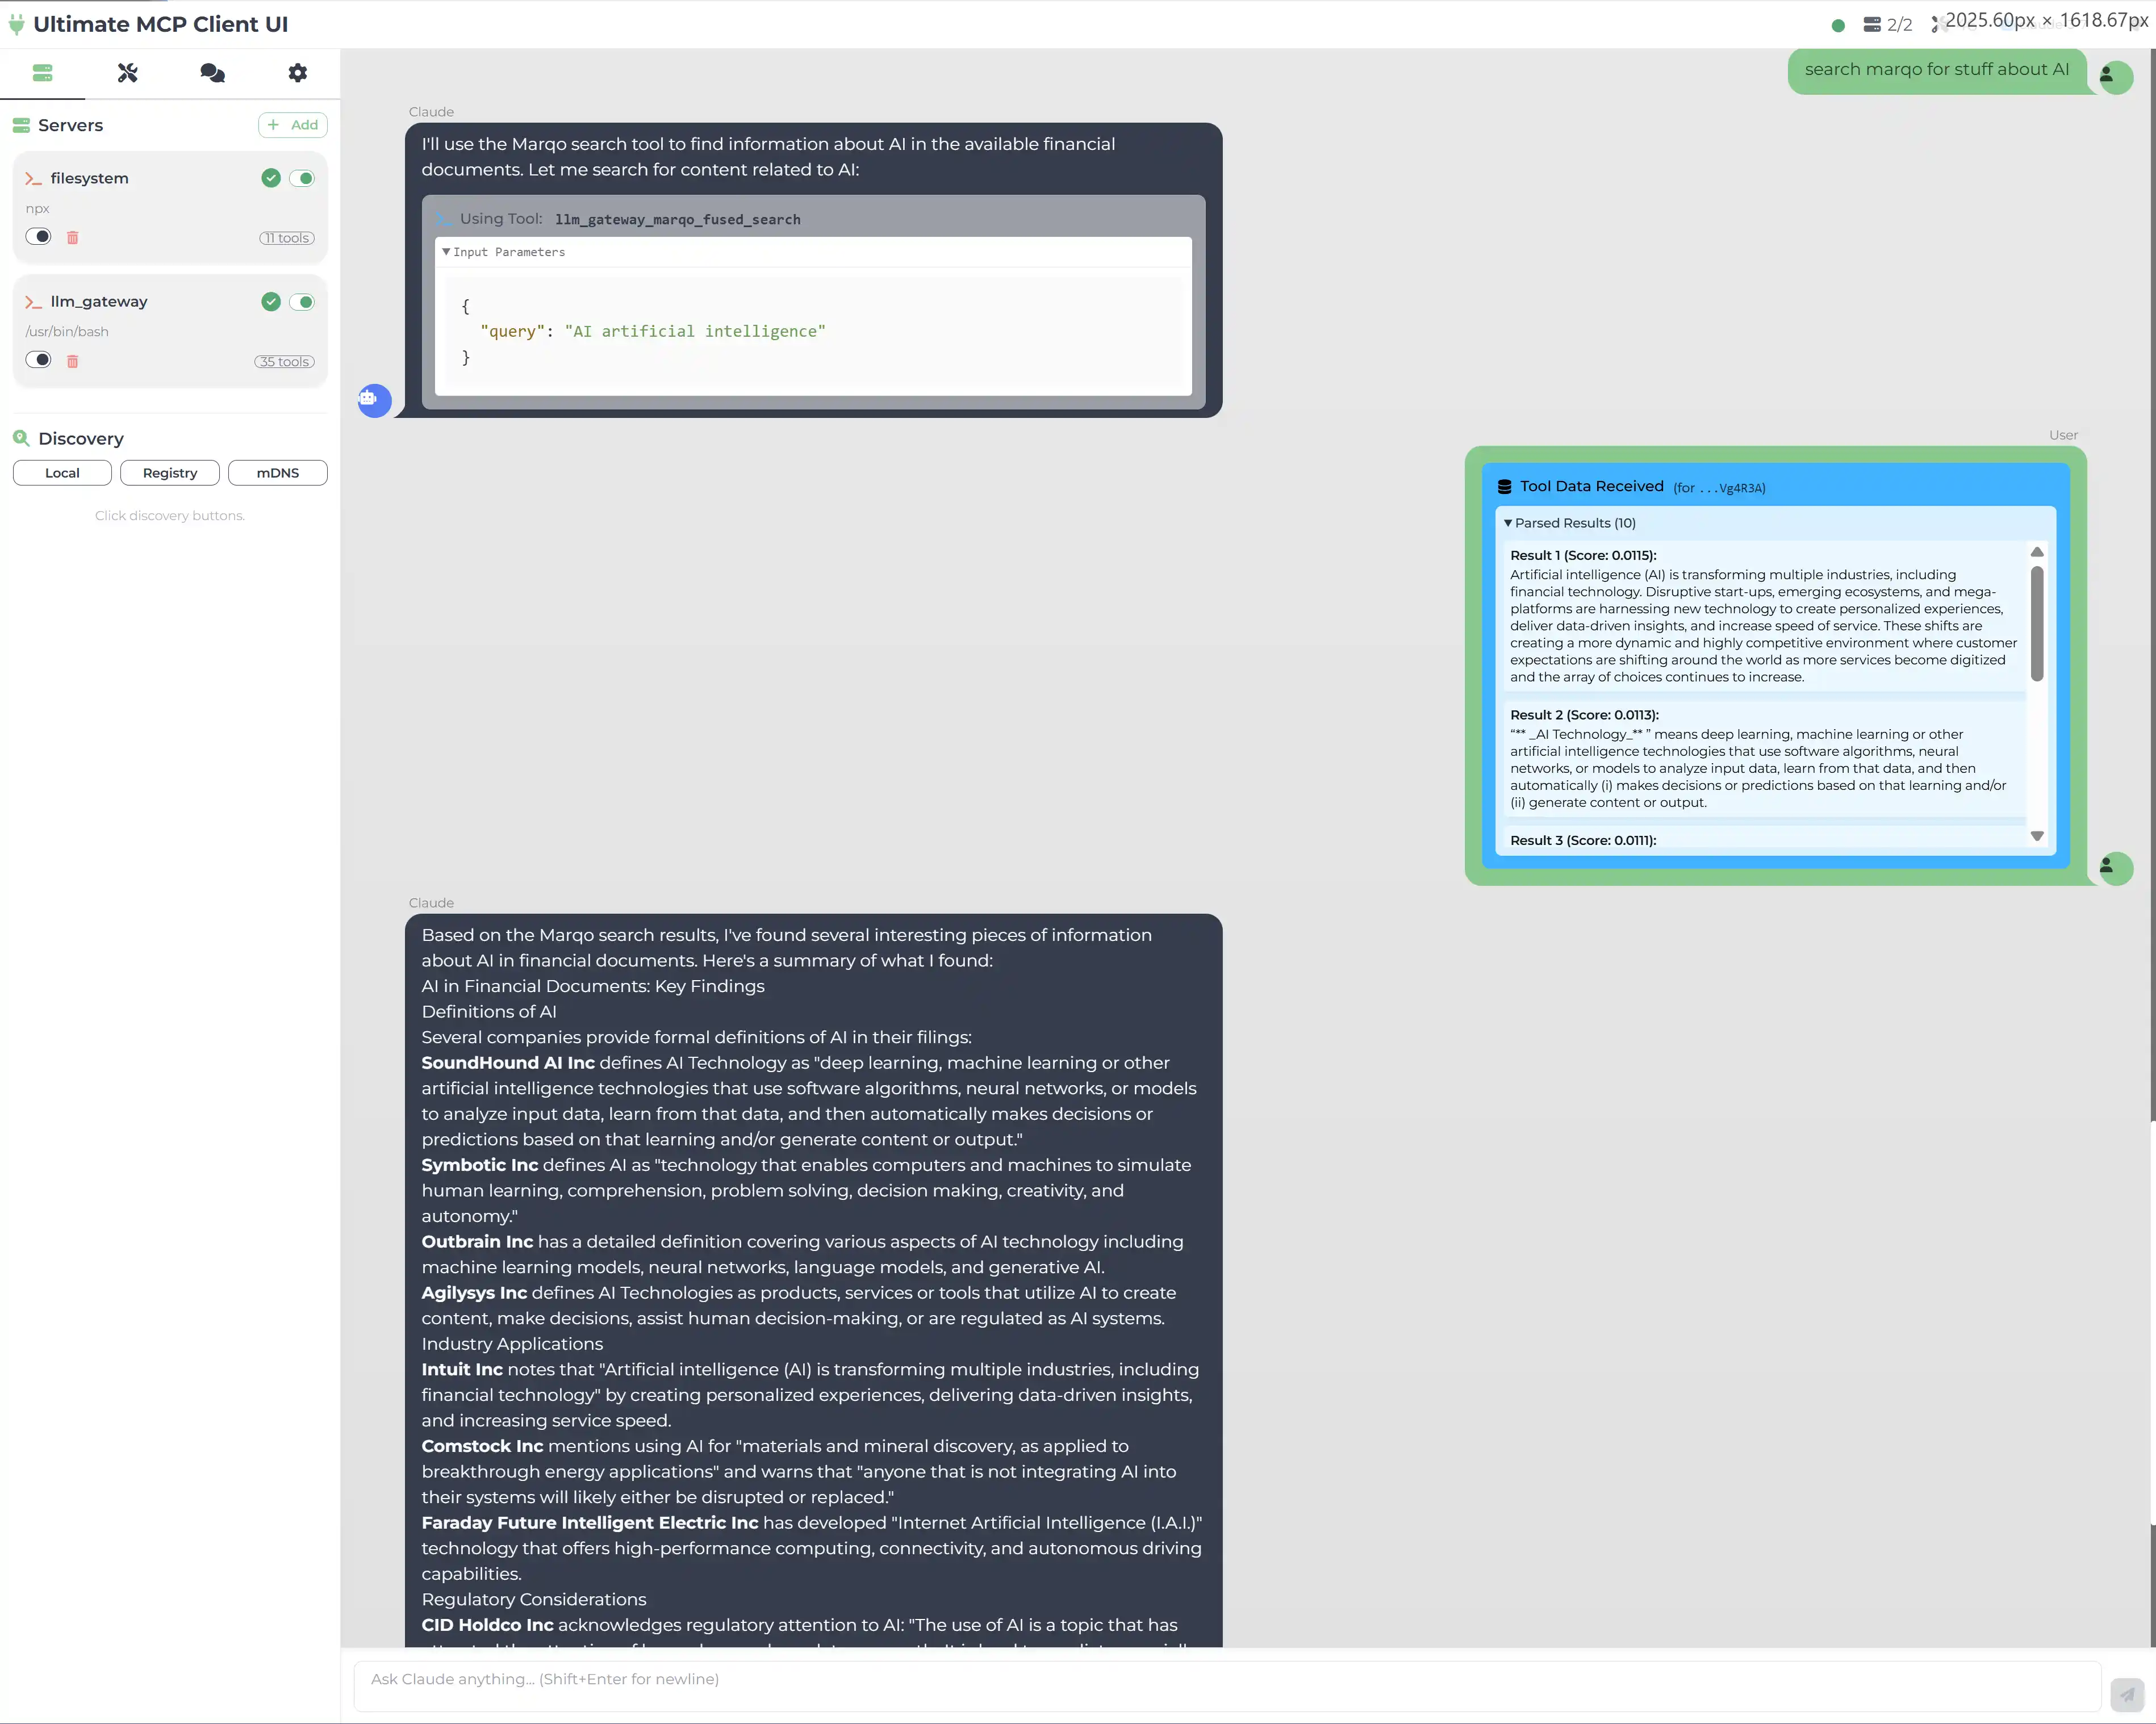This screenshot has width=2156, height=1724.
Task: Click the green check status of filesystem
Action: point(271,178)
